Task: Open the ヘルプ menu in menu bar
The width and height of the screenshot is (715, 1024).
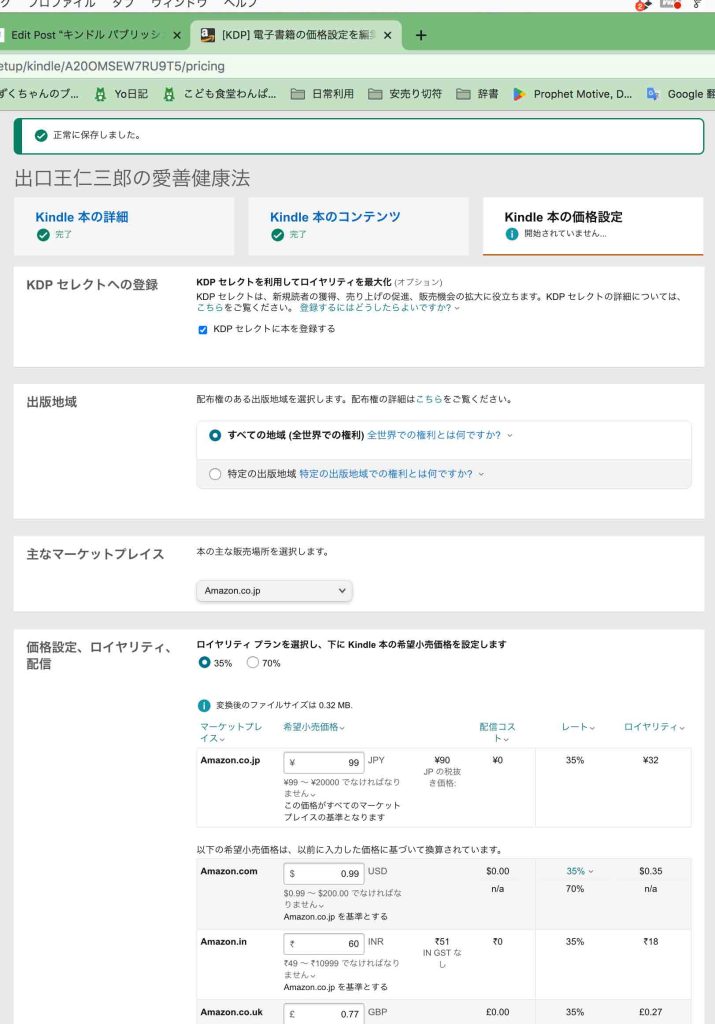Action: click(x=241, y=3)
